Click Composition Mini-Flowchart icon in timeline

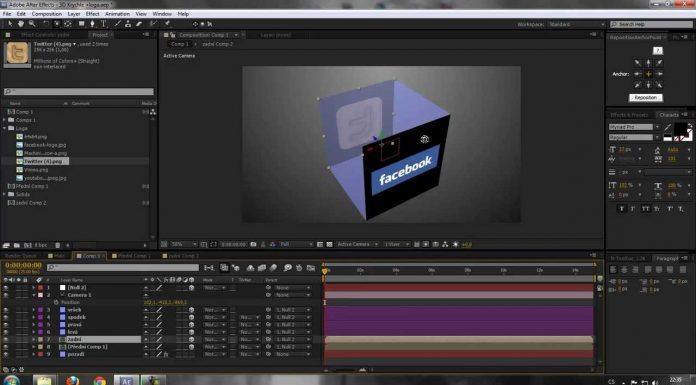tap(209, 267)
